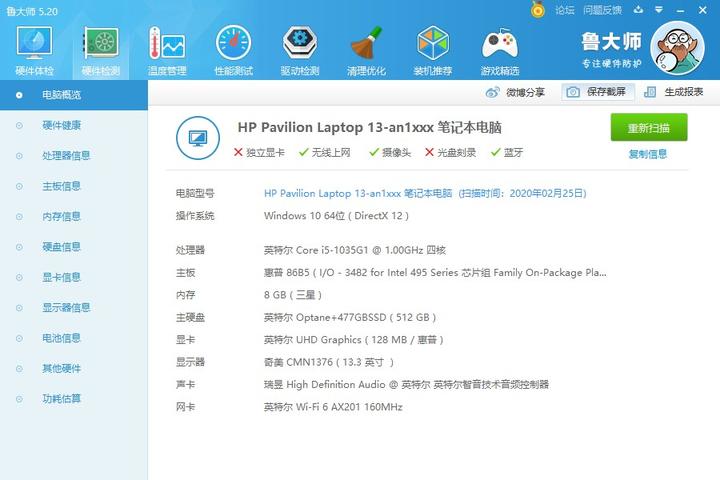720x480 pixels.
Task: Open the 问题反馈 feedback link
Action: click(602, 10)
